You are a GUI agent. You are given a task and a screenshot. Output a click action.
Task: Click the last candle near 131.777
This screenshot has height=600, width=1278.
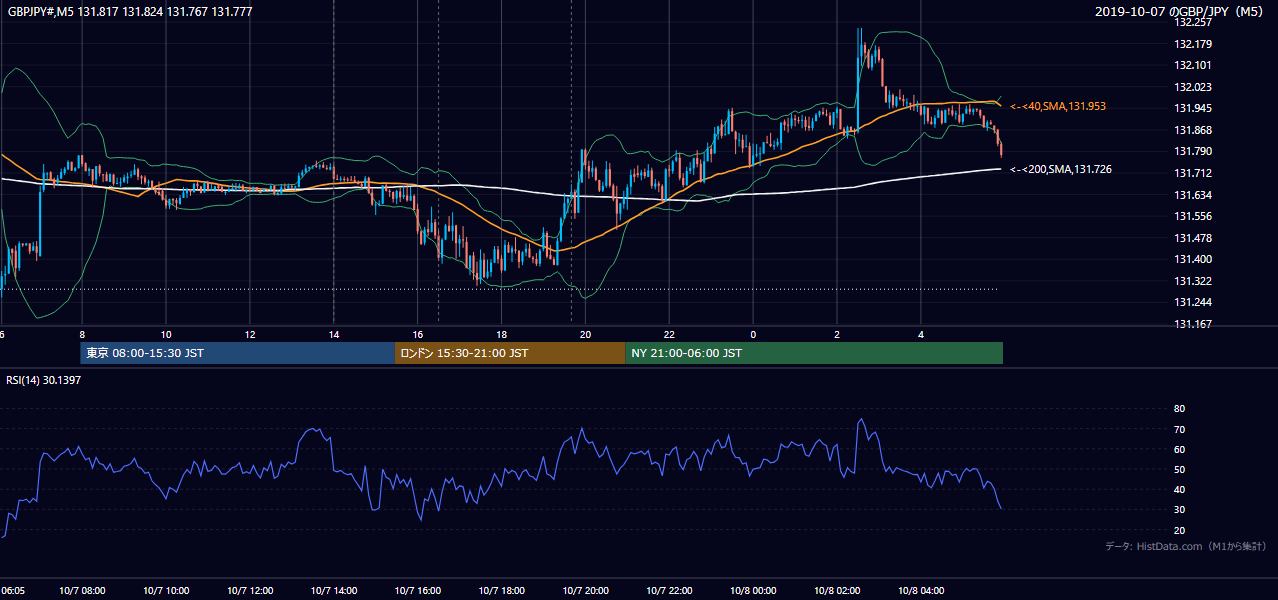(1001, 149)
